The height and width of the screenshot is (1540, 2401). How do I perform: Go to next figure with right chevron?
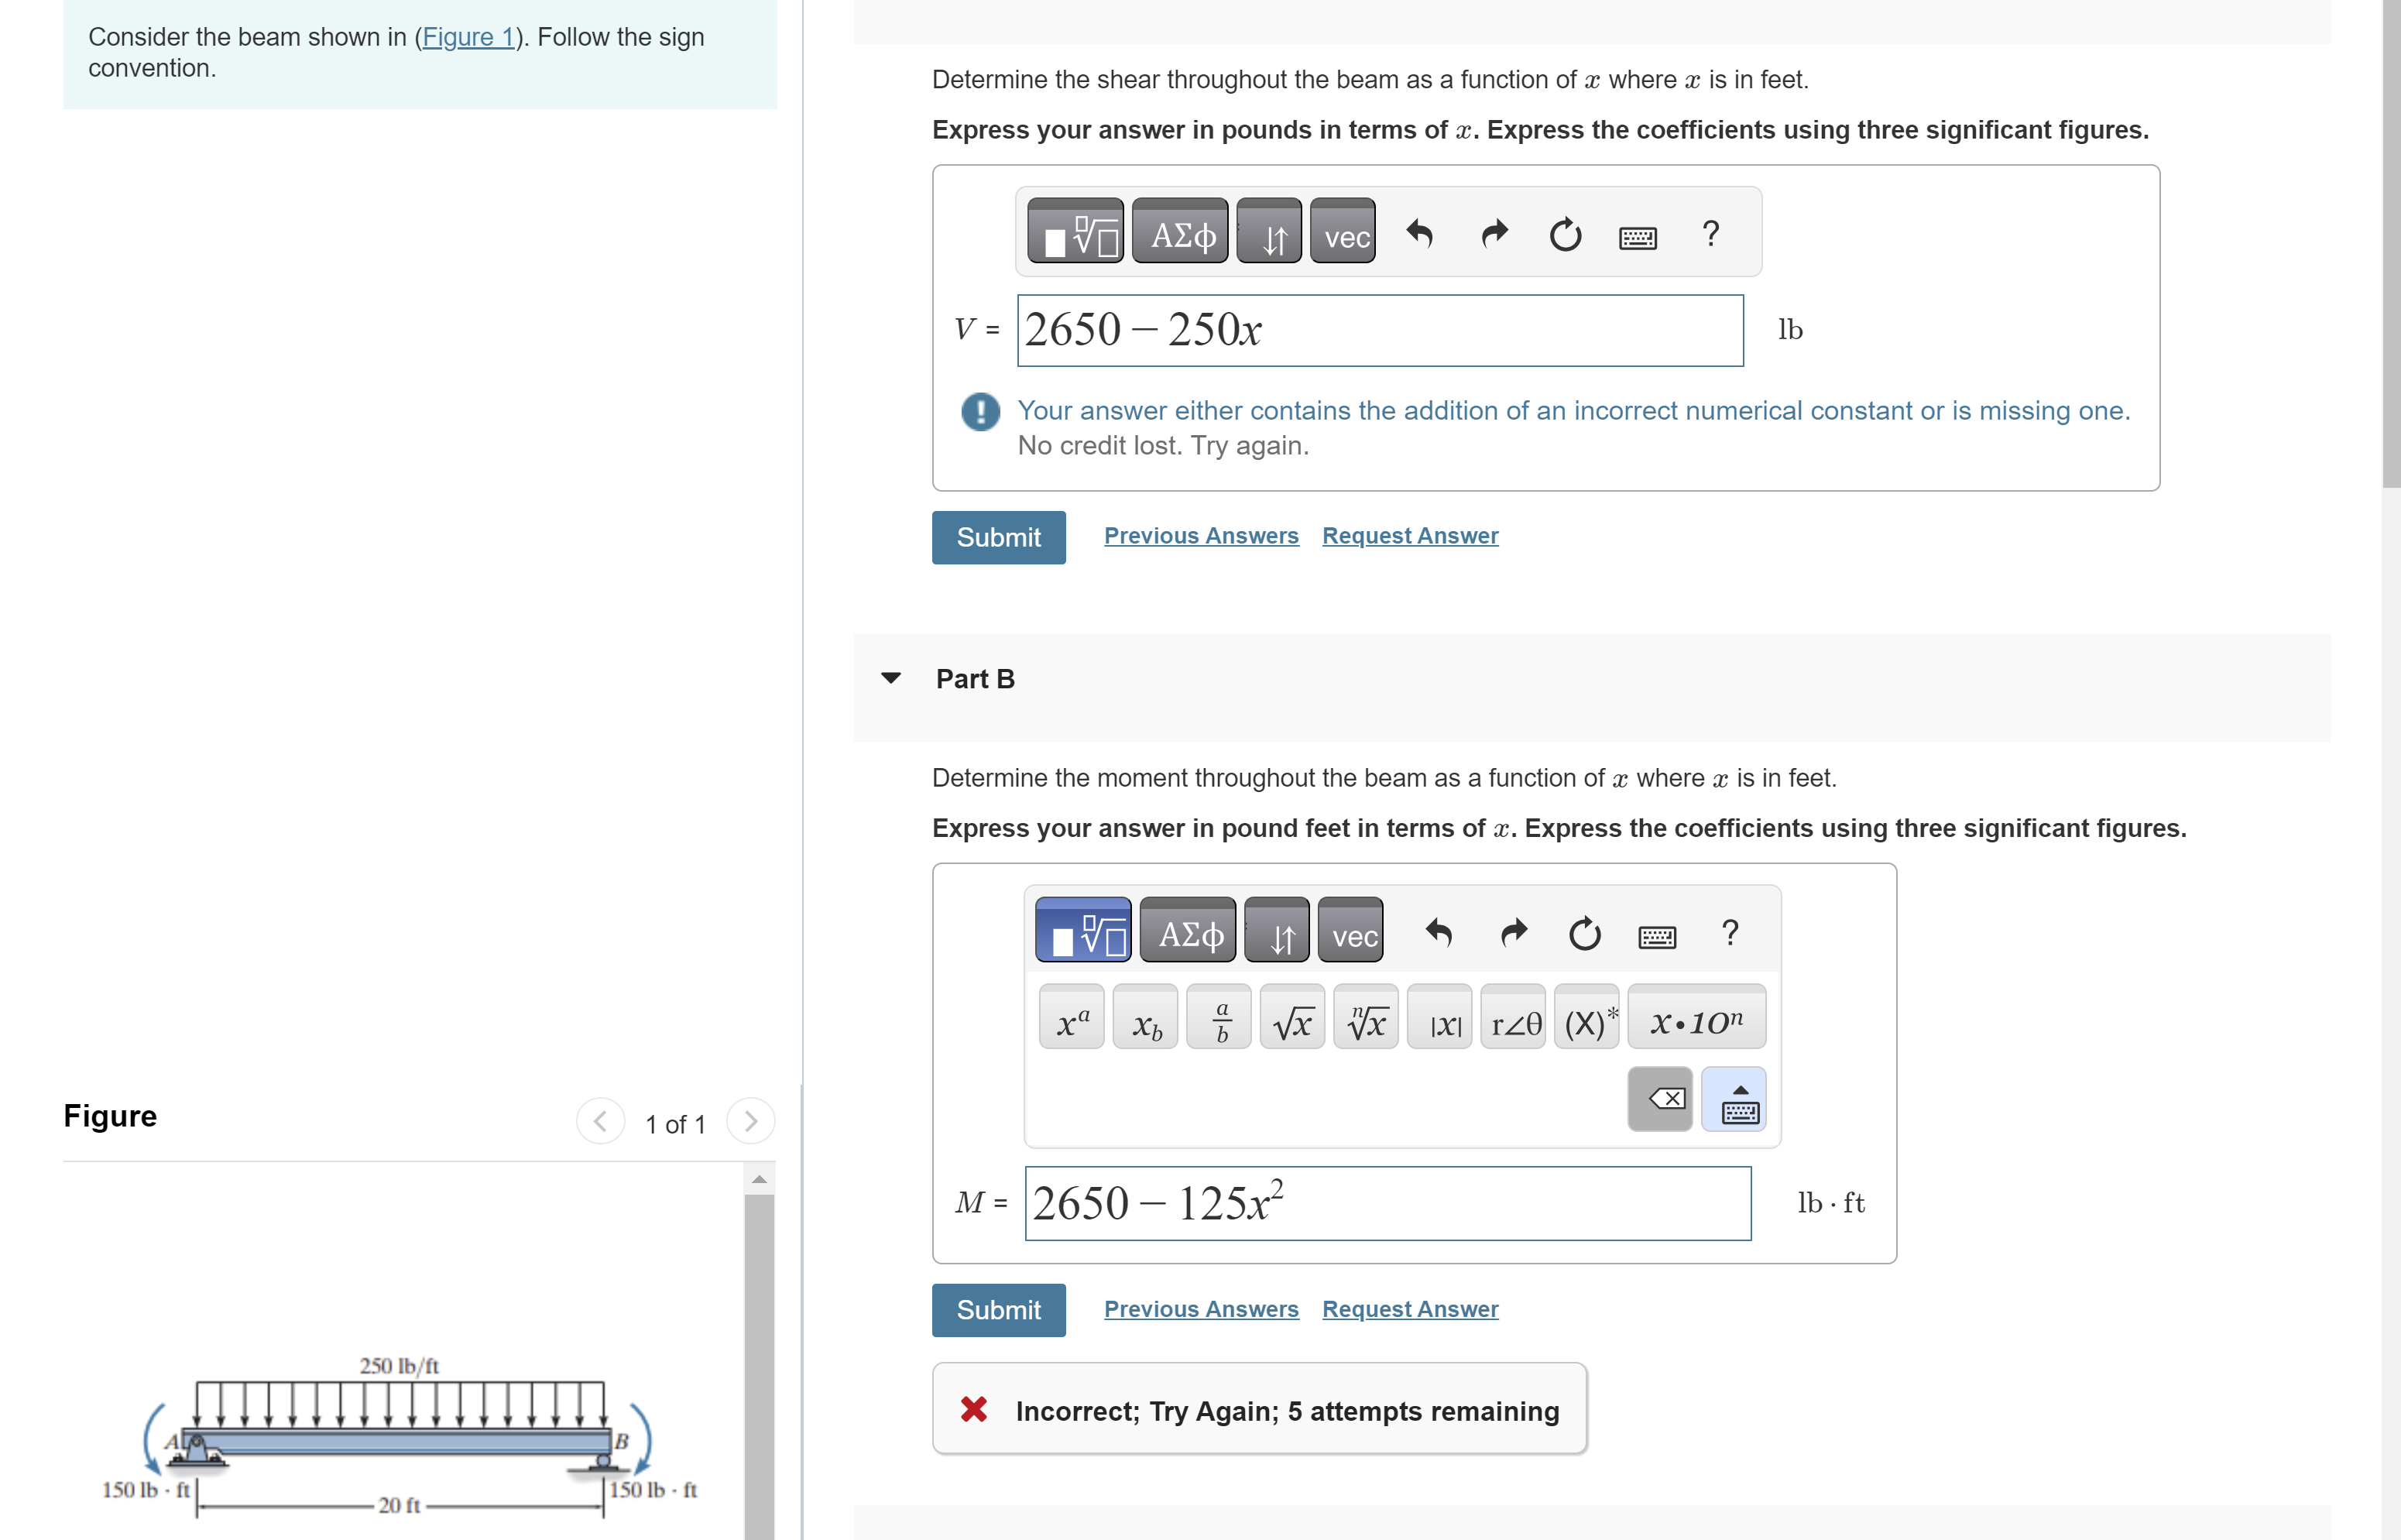(x=751, y=1121)
